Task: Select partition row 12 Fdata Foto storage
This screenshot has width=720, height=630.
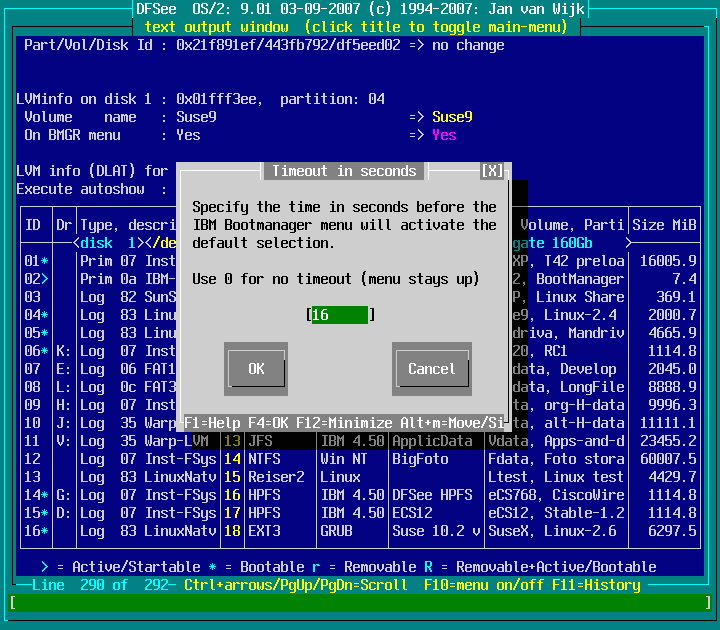Action: [x=360, y=459]
